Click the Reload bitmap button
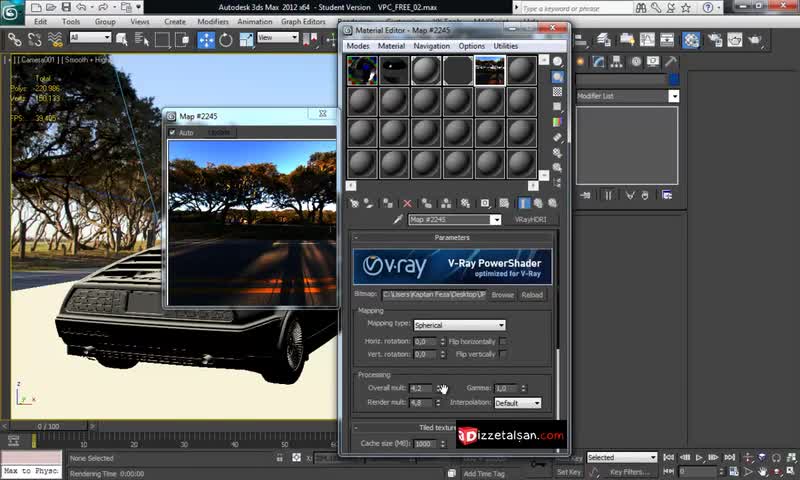Image resolution: width=800 pixels, height=480 pixels. coord(532,295)
